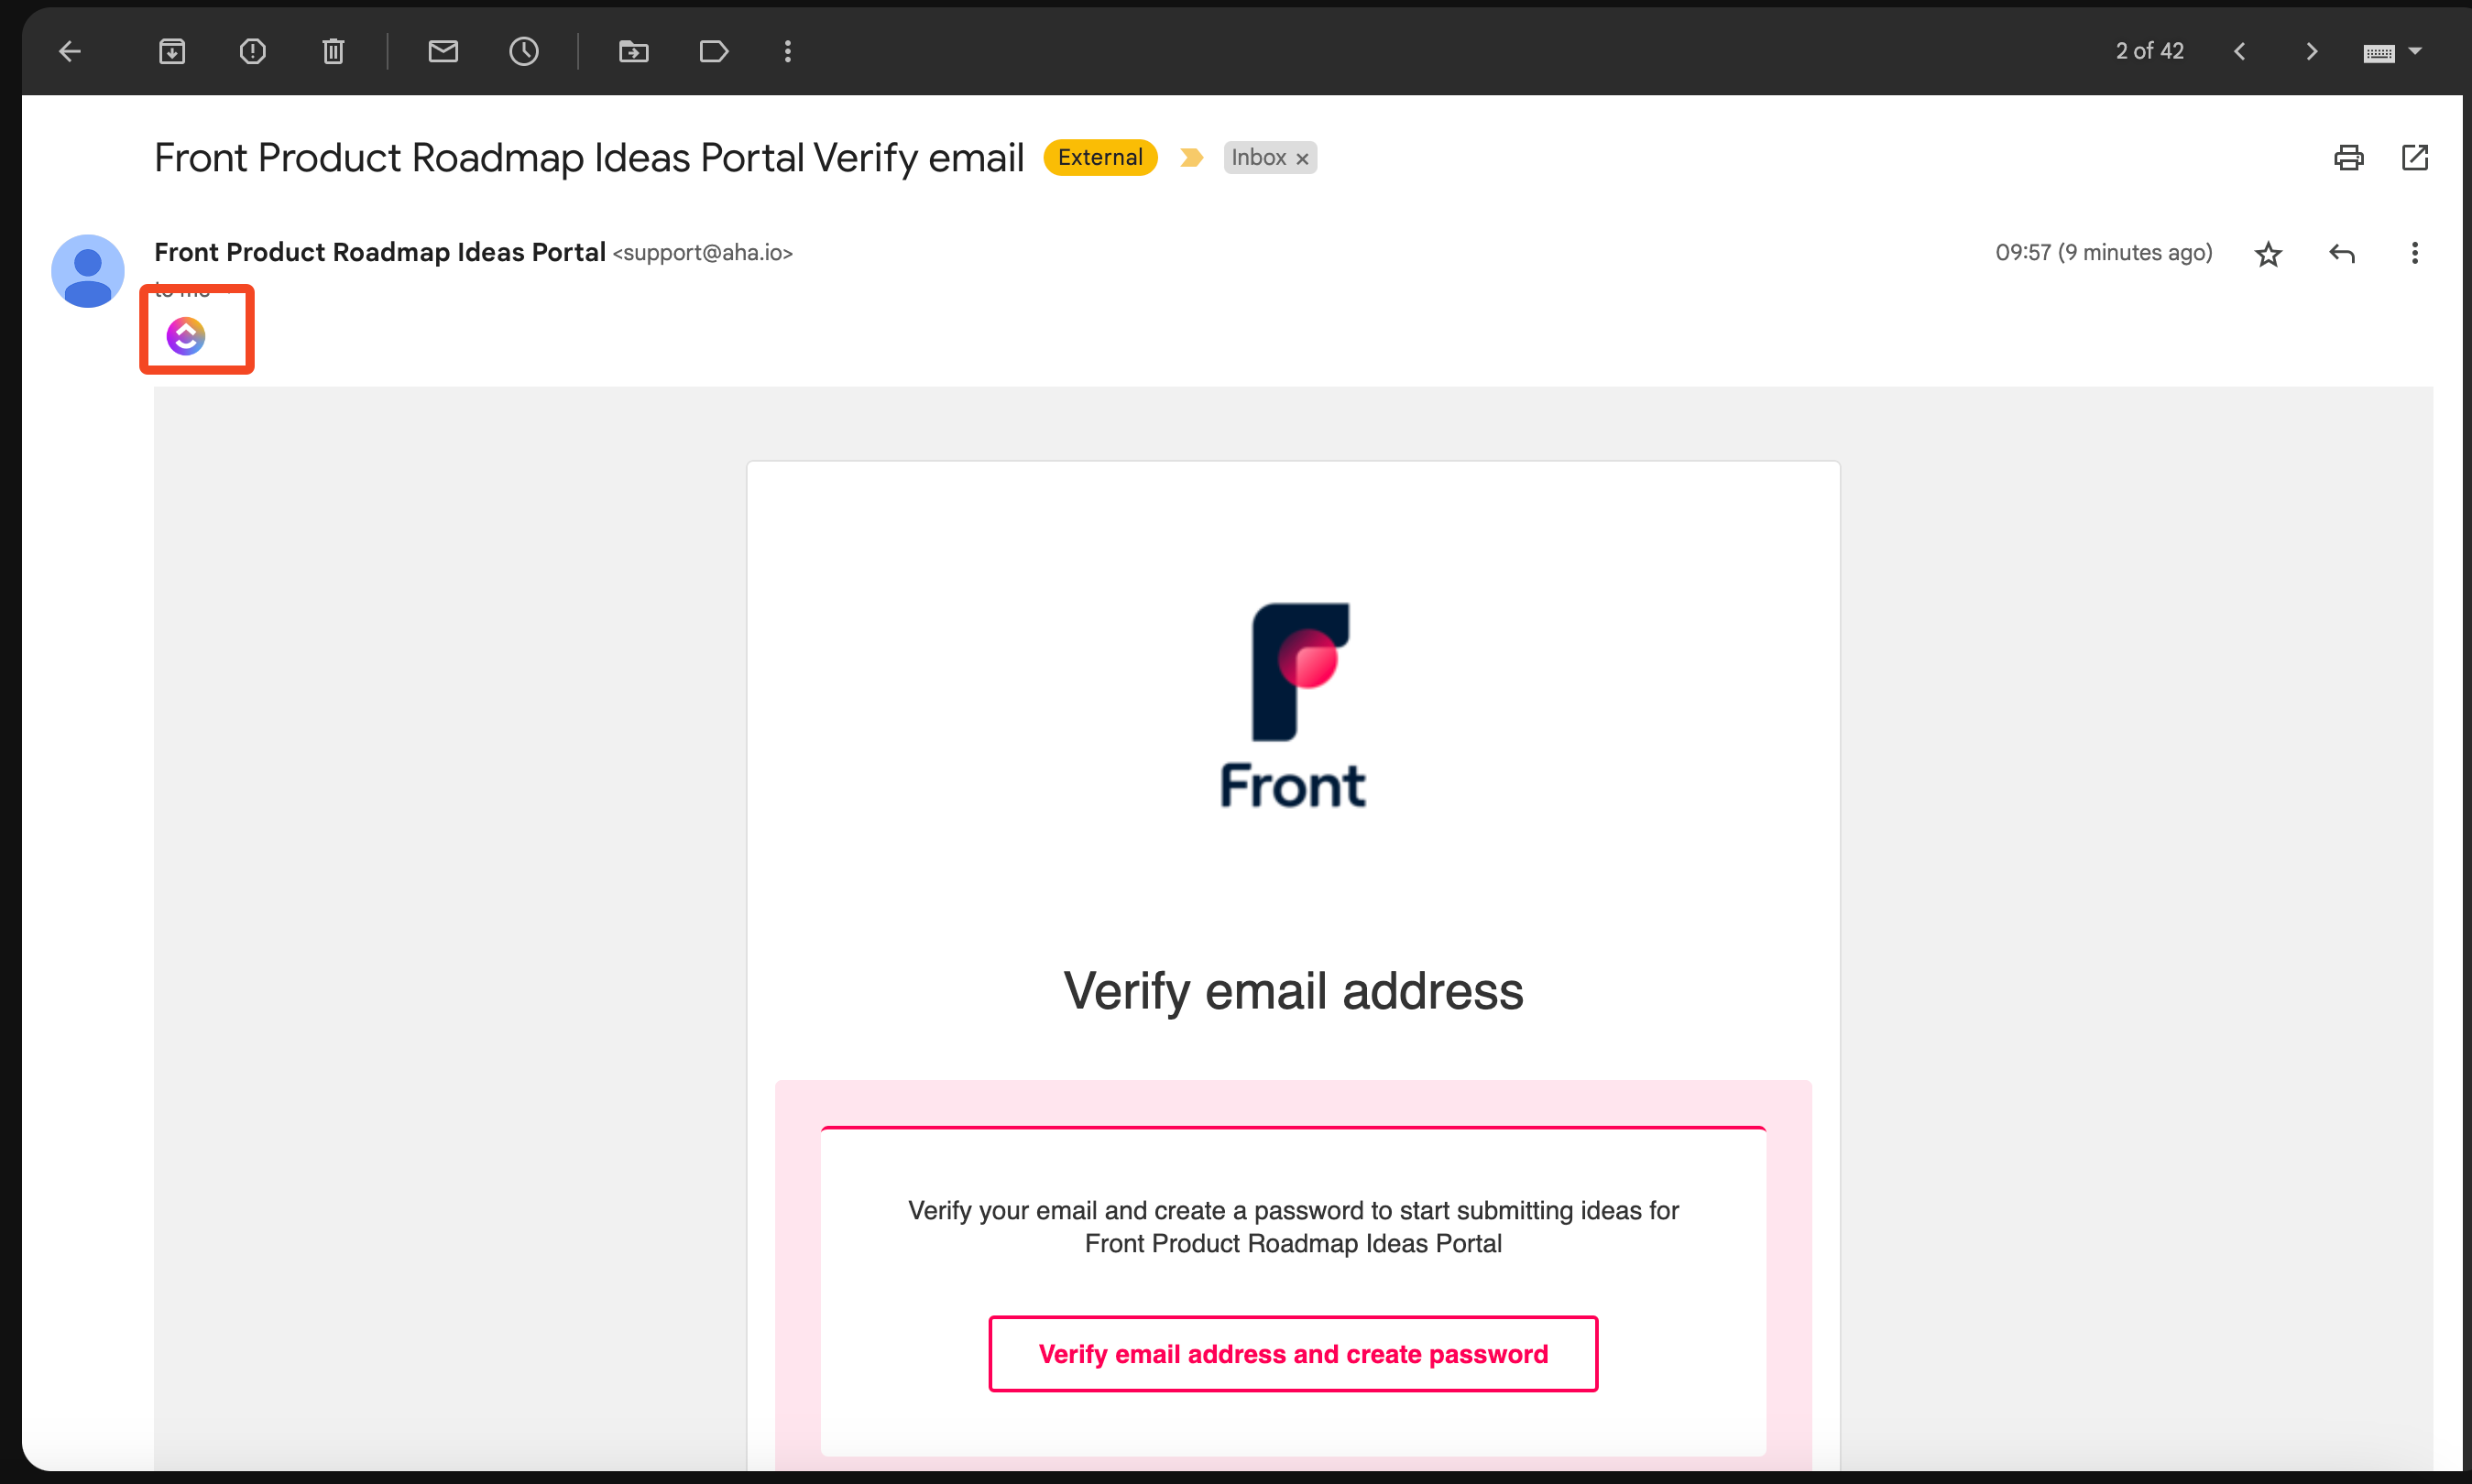Open email in a new window
Image resolution: width=2472 pixels, height=1484 pixels.
pyautogui.click(x=2414, y=157)
